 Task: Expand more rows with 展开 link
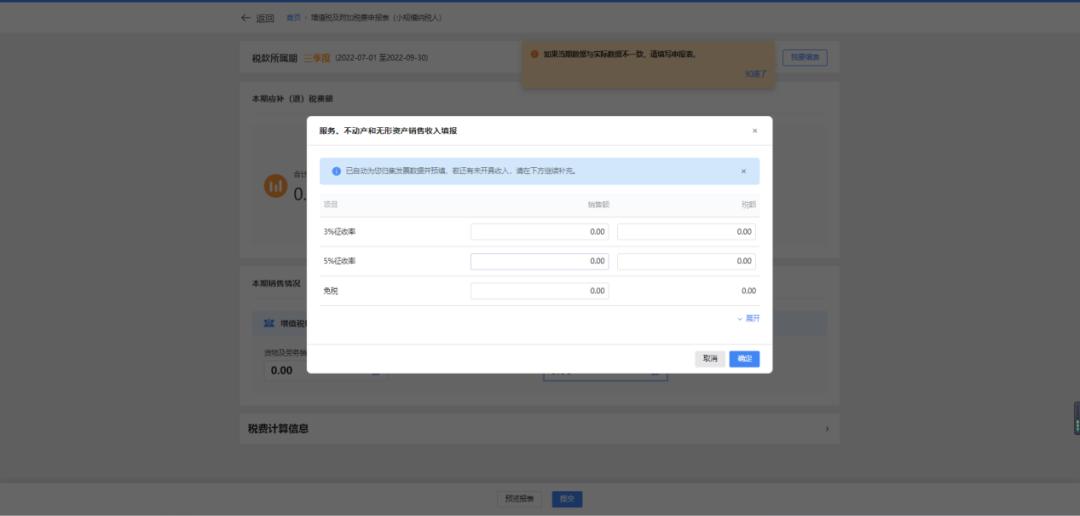[748, 318]
